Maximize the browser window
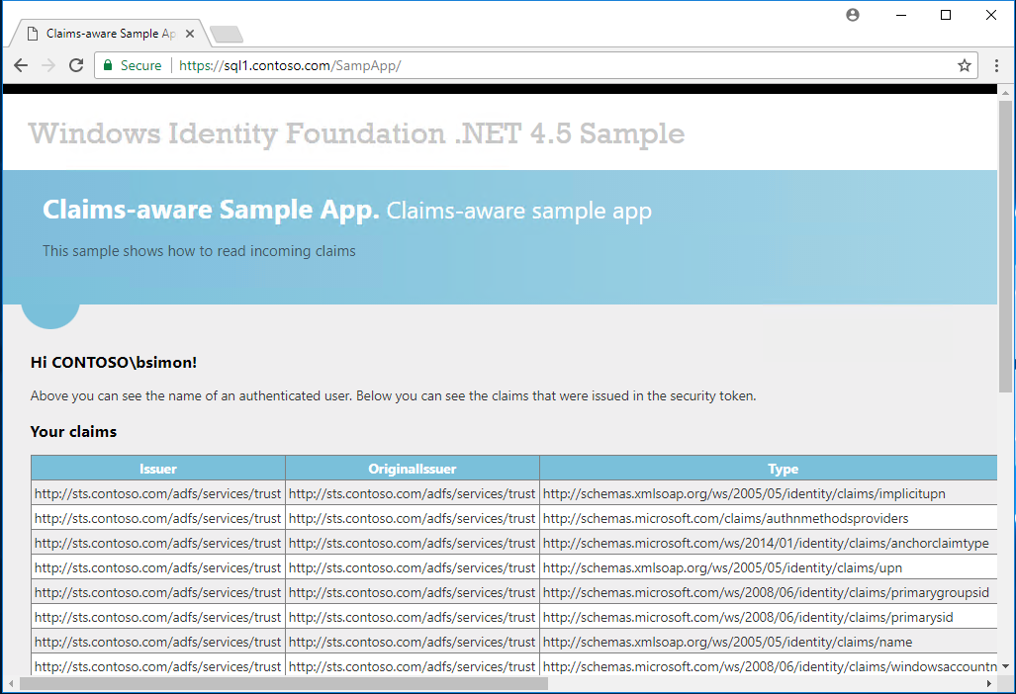Screen dimensions: 1016x694 945,15
